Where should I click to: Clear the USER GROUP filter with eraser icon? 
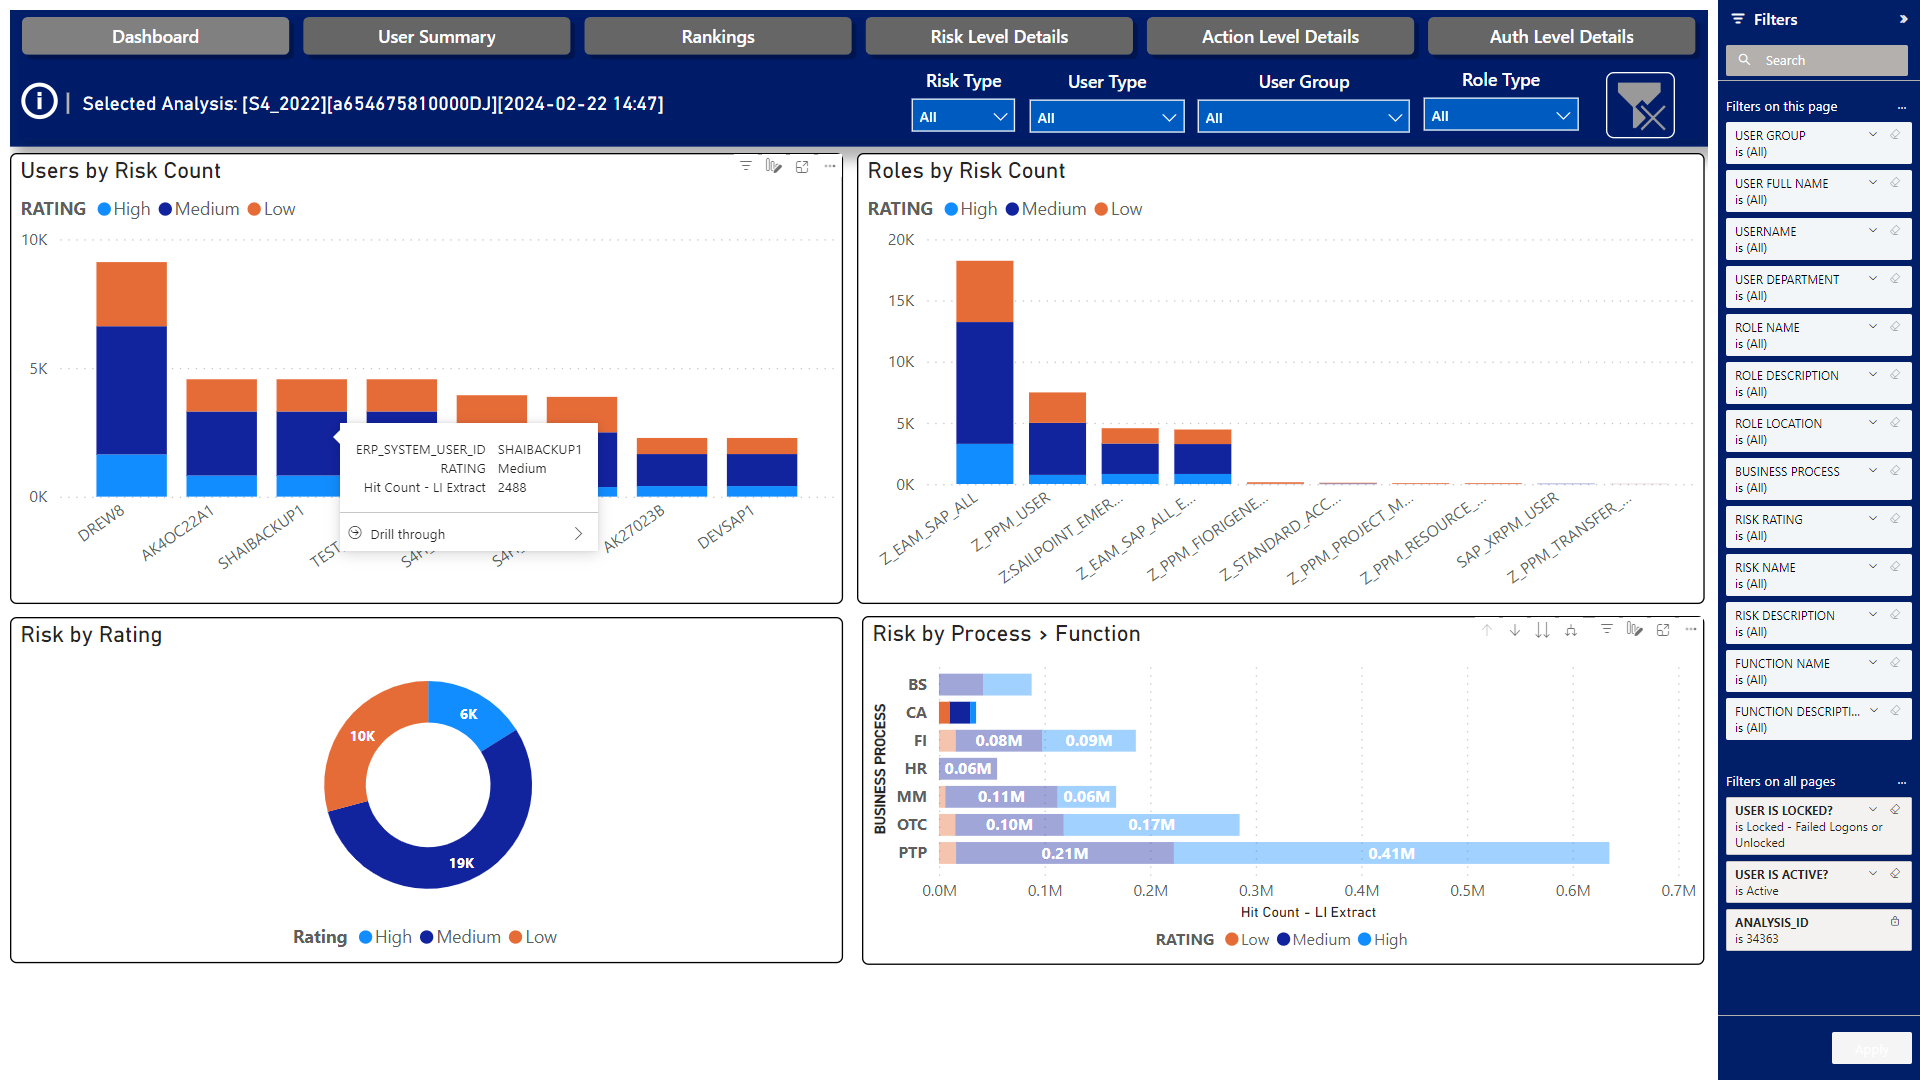click(x=1895, y=135)
